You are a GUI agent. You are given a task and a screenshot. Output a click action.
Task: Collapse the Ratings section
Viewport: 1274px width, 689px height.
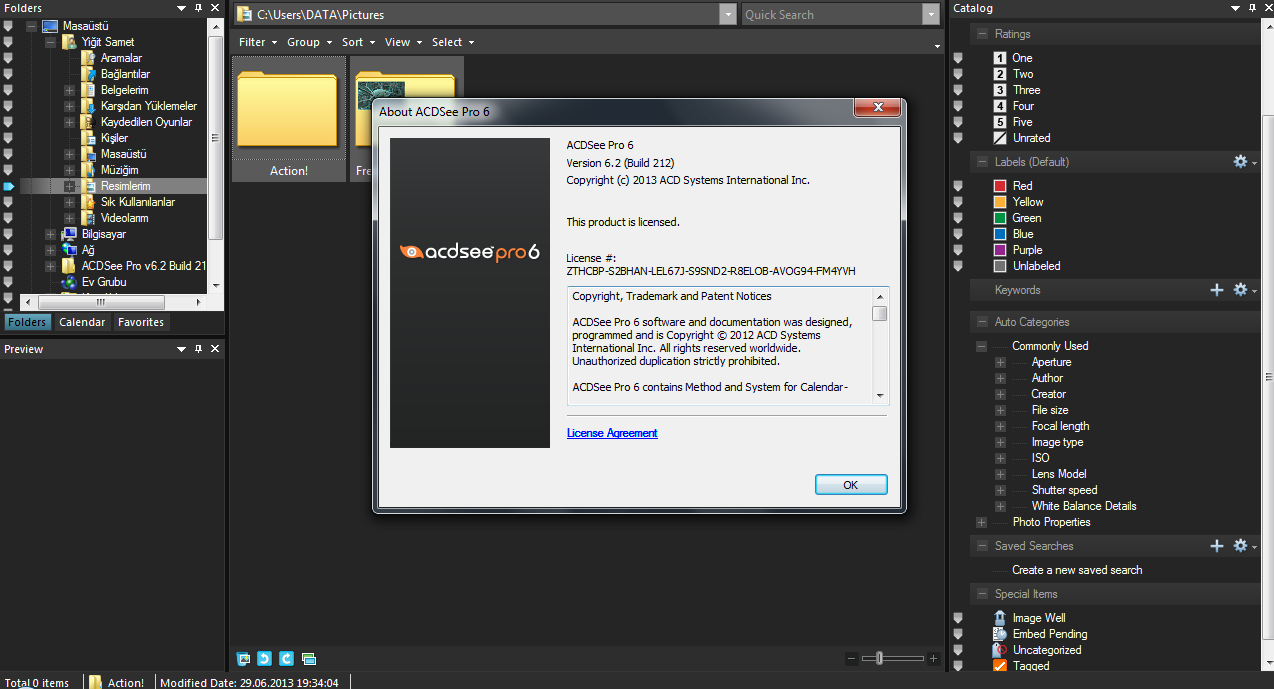point(985,33)
